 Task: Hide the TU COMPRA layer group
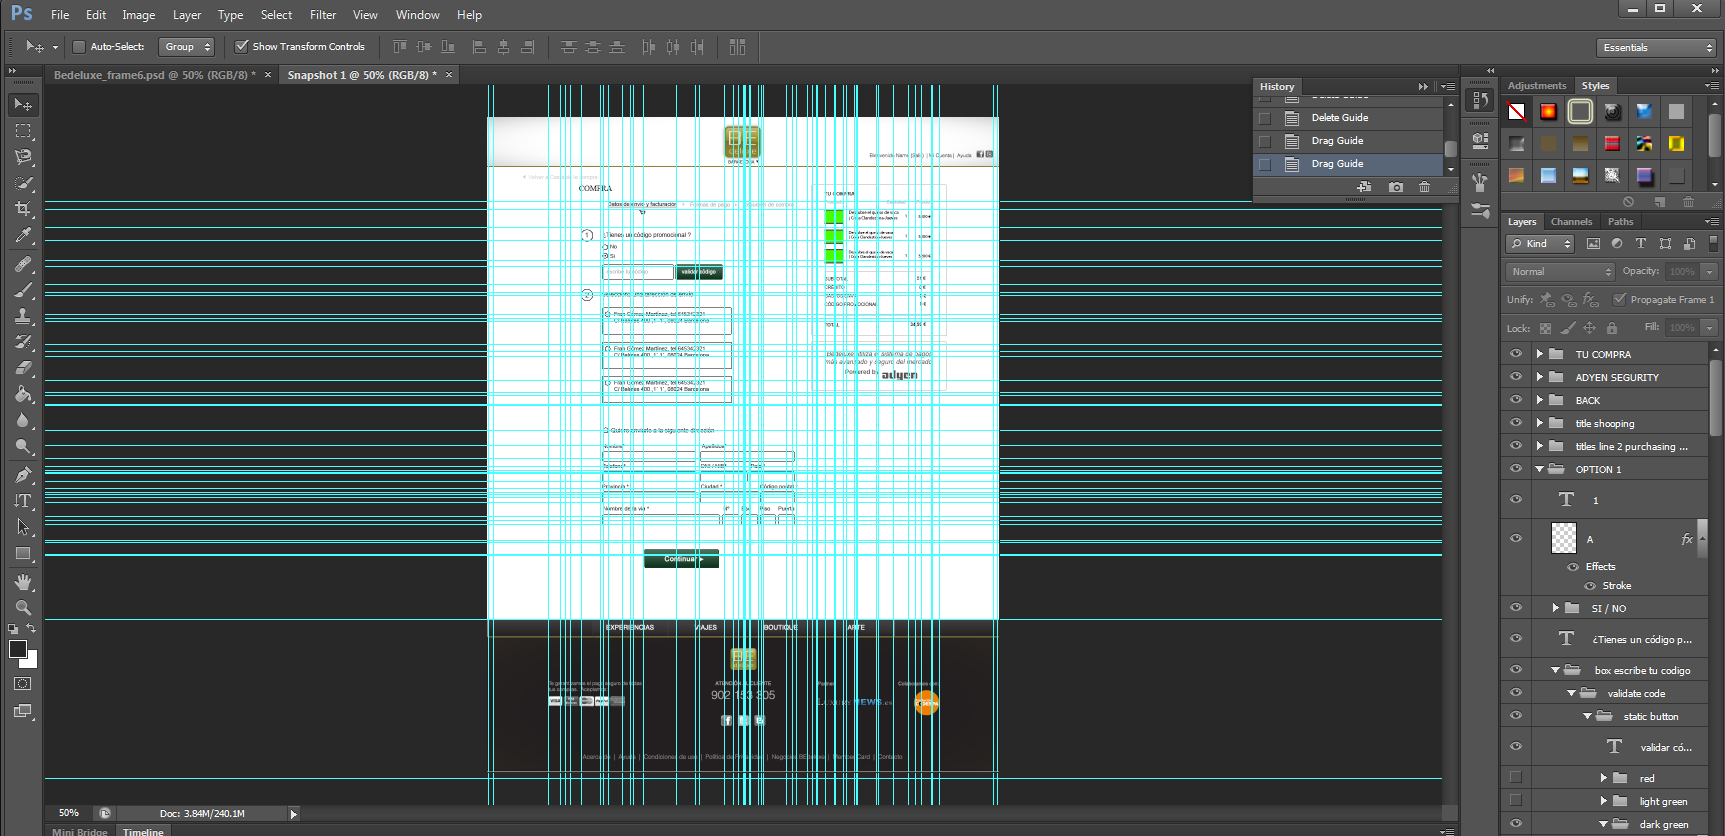[1516, 354]
